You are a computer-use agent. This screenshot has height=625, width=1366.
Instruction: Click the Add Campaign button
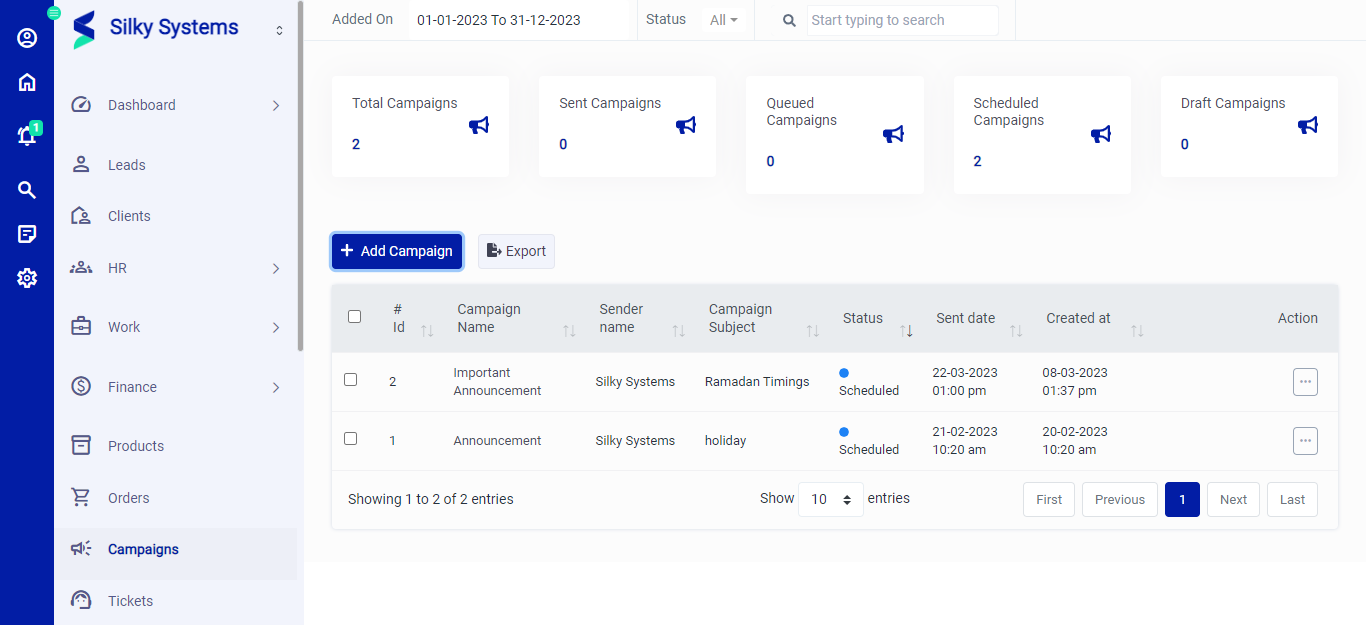pyautogui.click(x=397, y=251)
